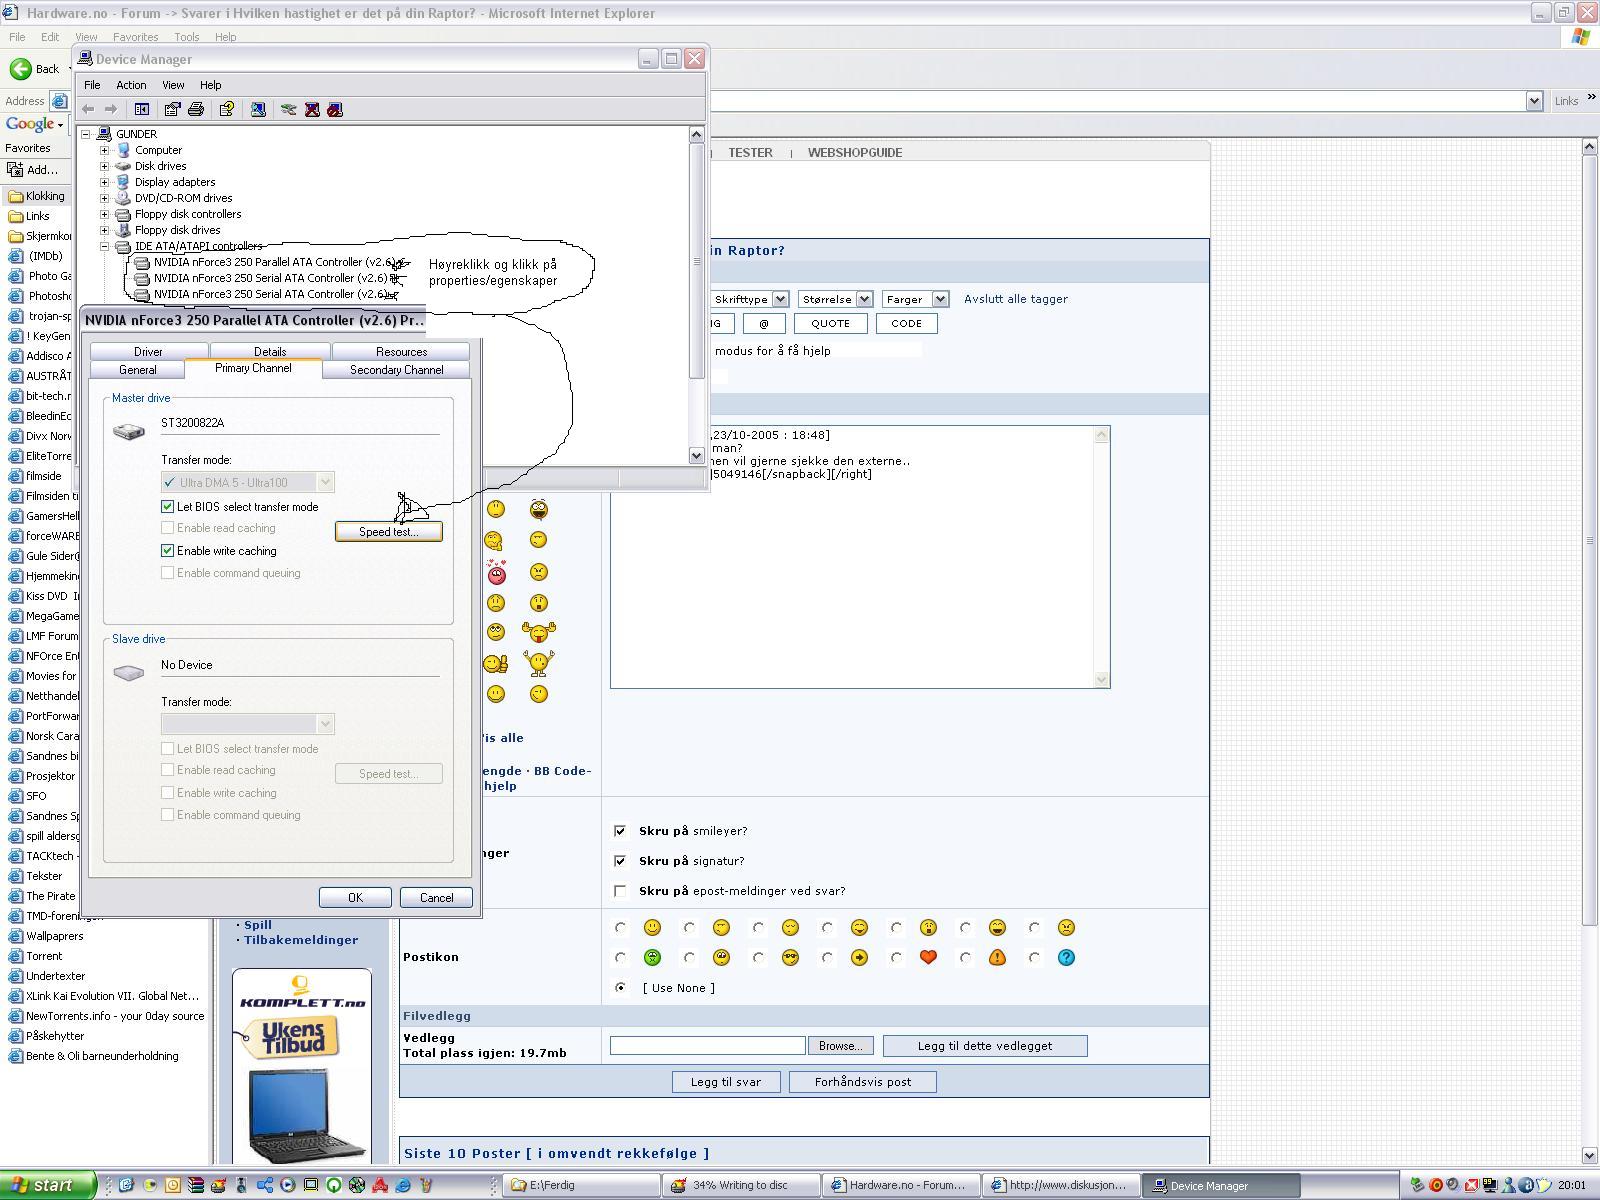Switch to the Resources tab

pyautogui.click(x=401, y=352)
